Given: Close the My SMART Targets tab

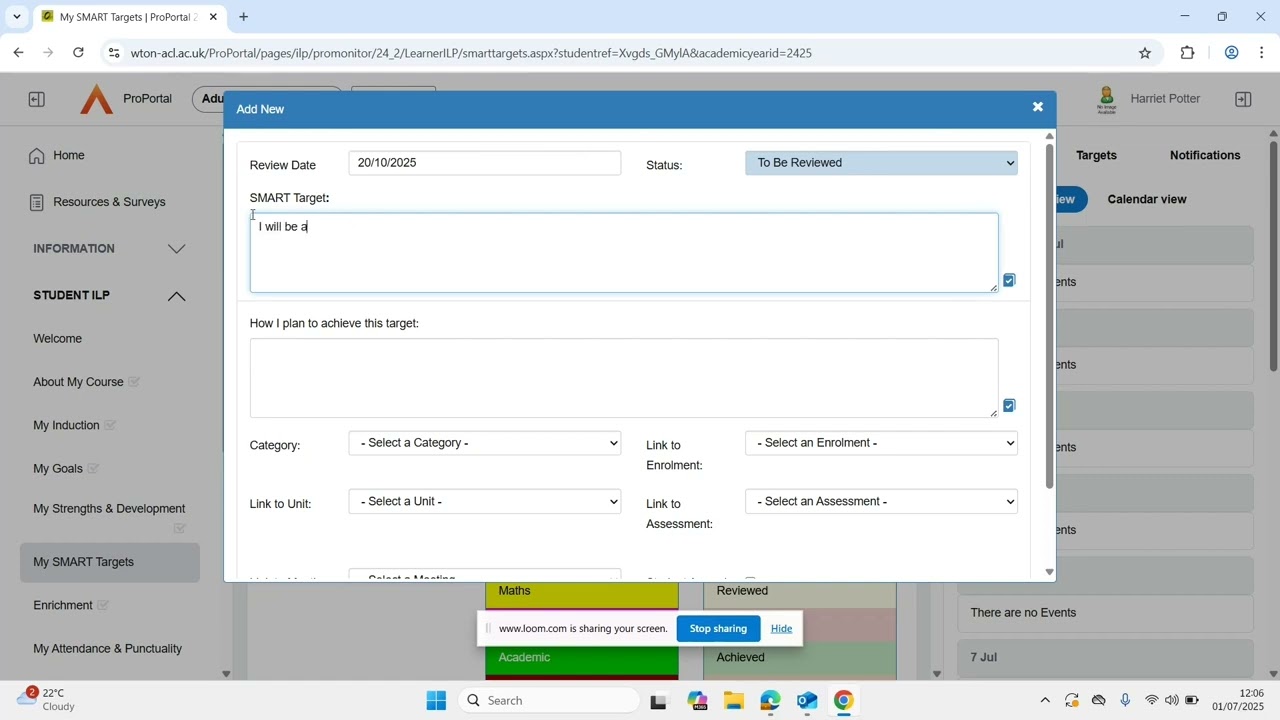Looking at the screenshot, I should [x=212, y=17].
